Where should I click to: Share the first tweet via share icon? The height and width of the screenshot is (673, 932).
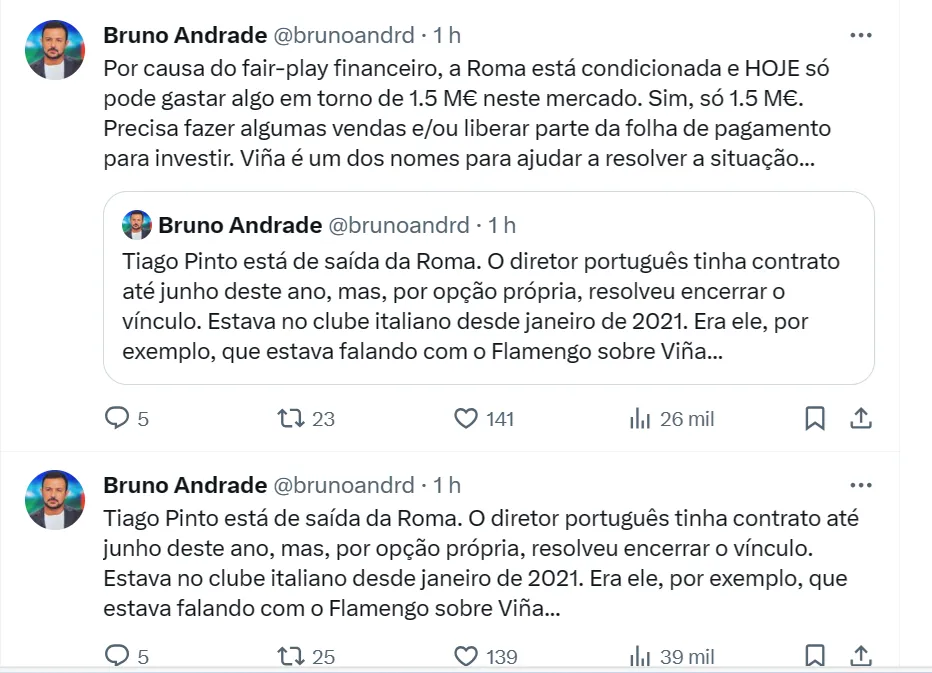[x=861, y=419]
